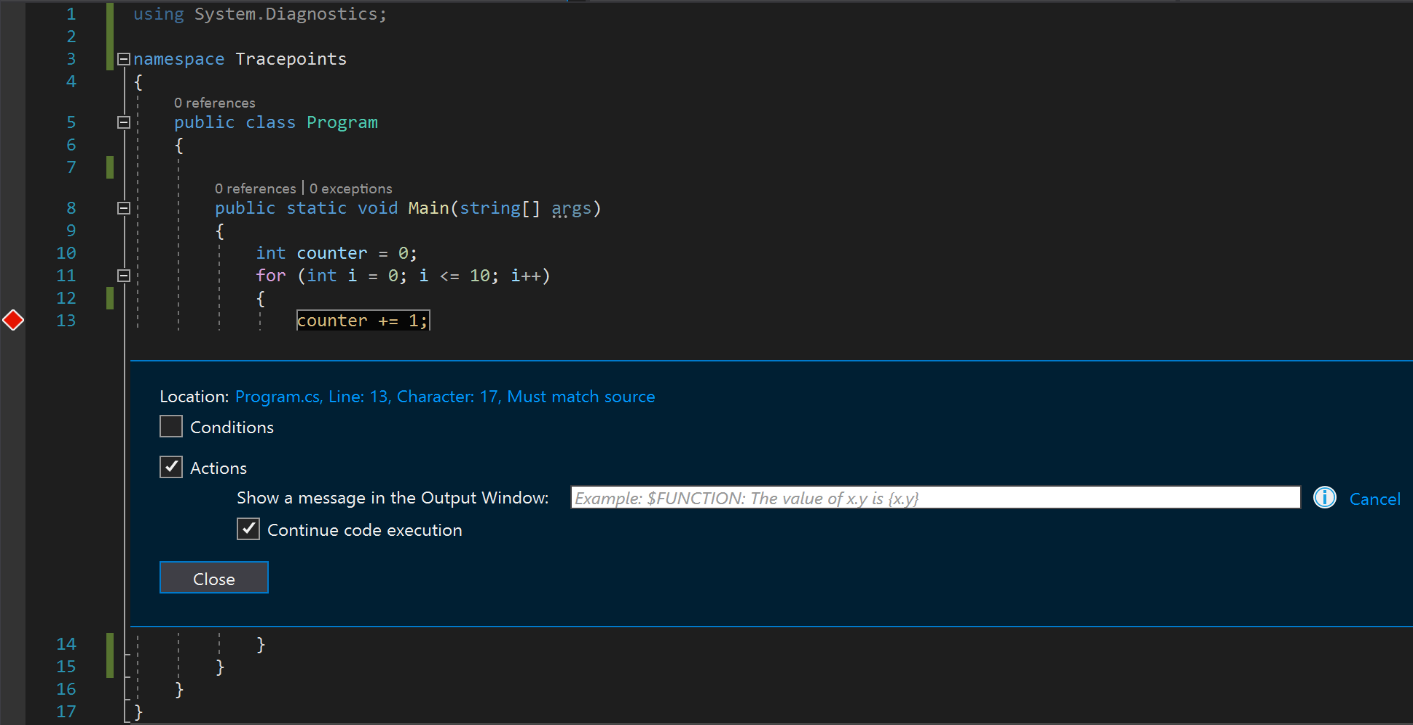
Task: Click the Cancel link
Action: [x=1375, y=499]
